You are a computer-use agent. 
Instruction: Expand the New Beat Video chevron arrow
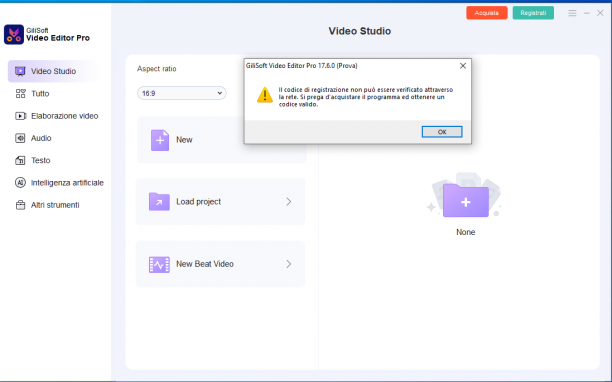click(289, 264)
